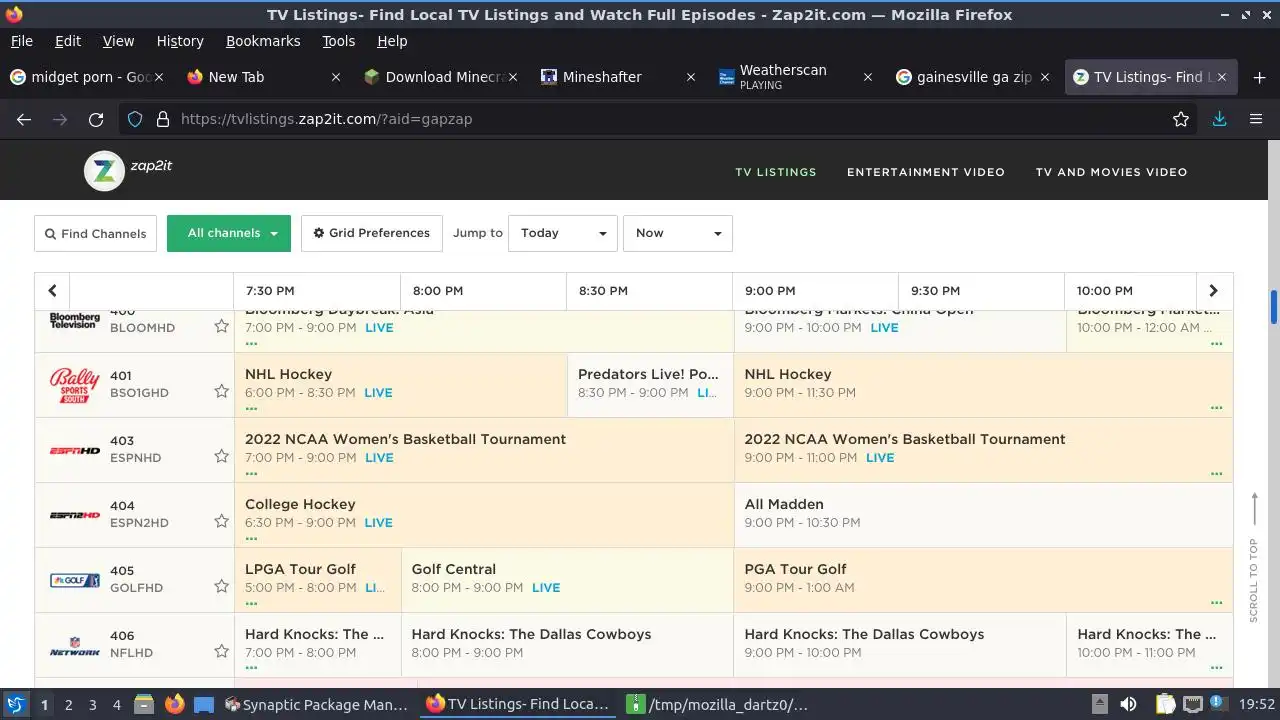Image resolution: width=1280 pixels, height=720 pixels.
Task: Favorite BLOOMHD channel with star
Action: click(221, 326)
